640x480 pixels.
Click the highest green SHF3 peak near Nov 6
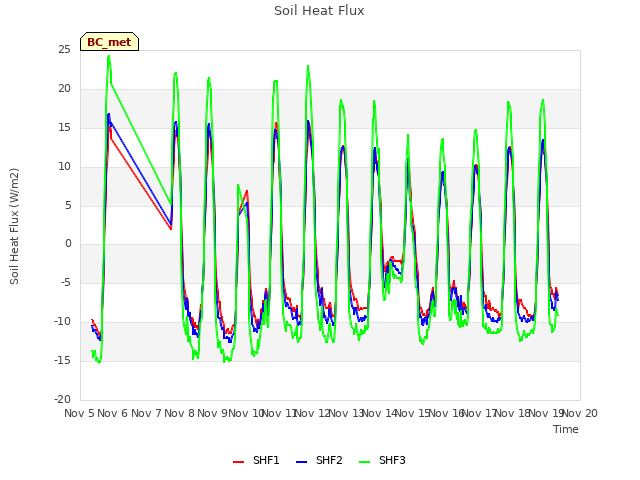109,56
